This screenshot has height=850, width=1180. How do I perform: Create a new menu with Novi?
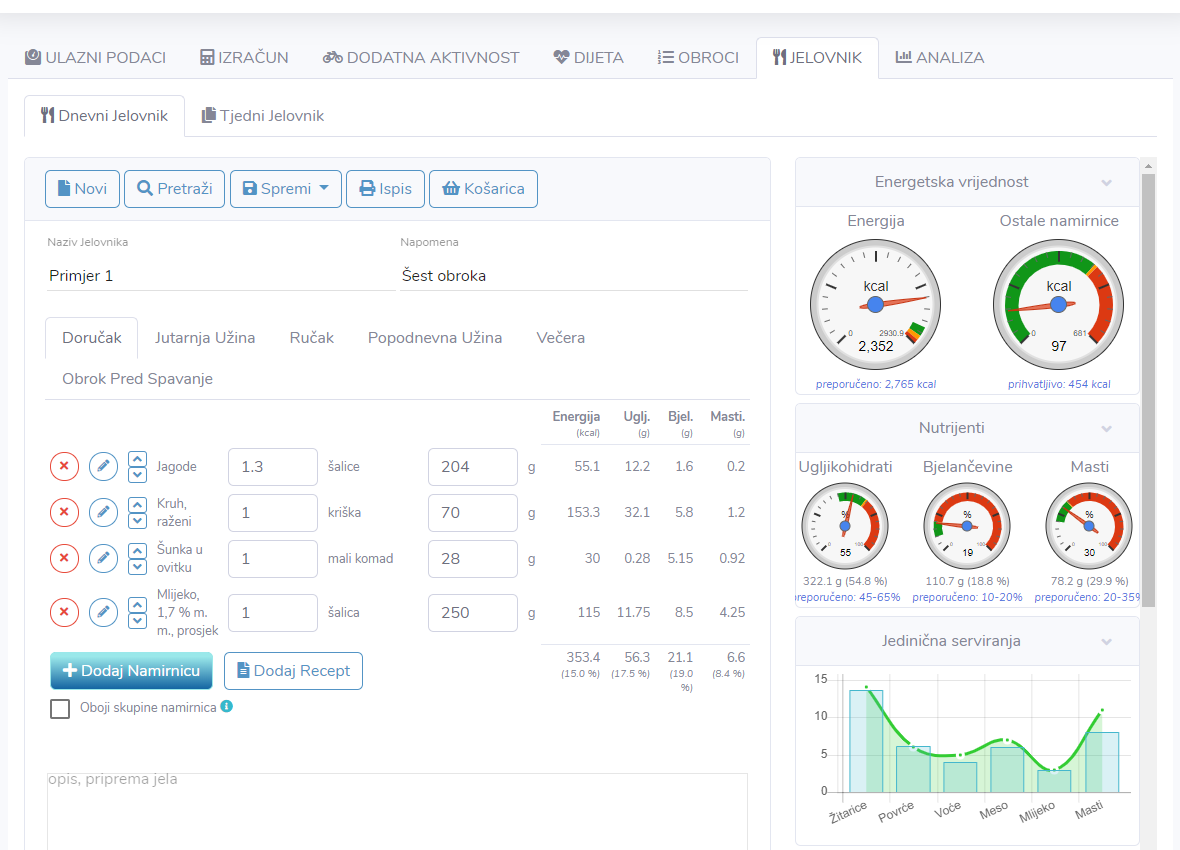point(82,189)
